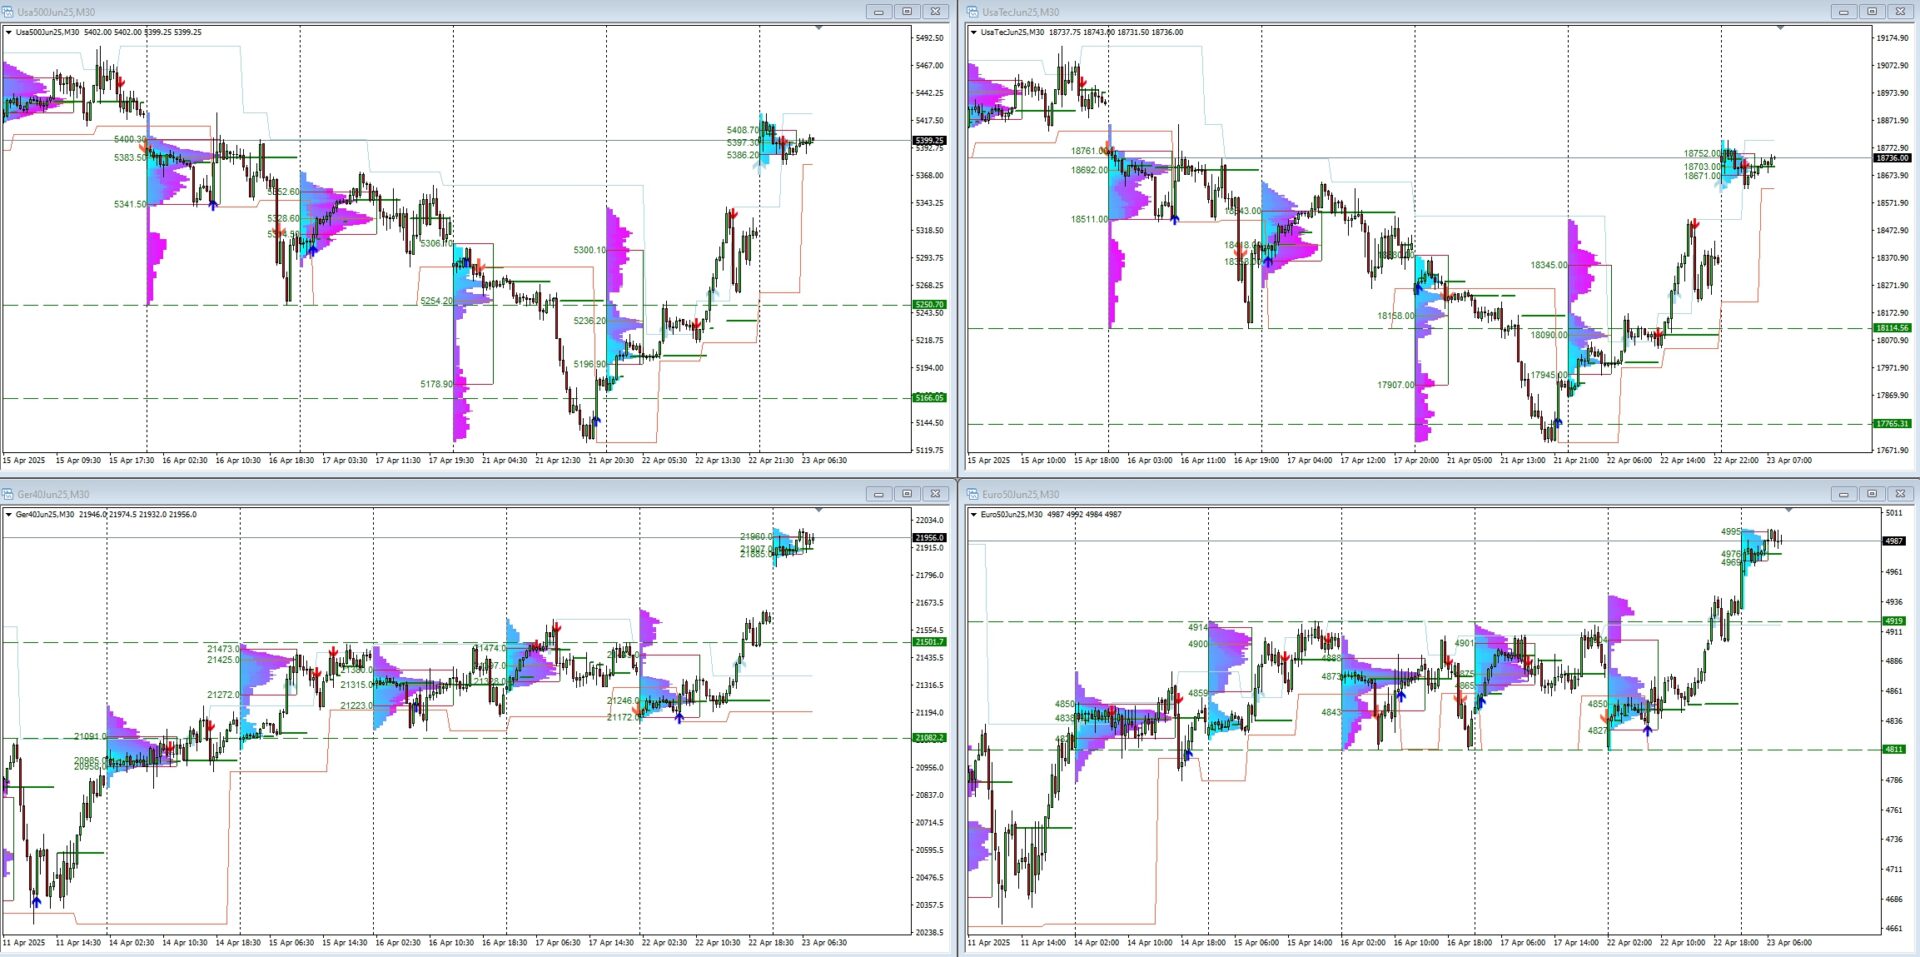Maximize the Usa500Jun25 chart window
This screenshot has width=1920, height=957.
click(x=907, y=12)
